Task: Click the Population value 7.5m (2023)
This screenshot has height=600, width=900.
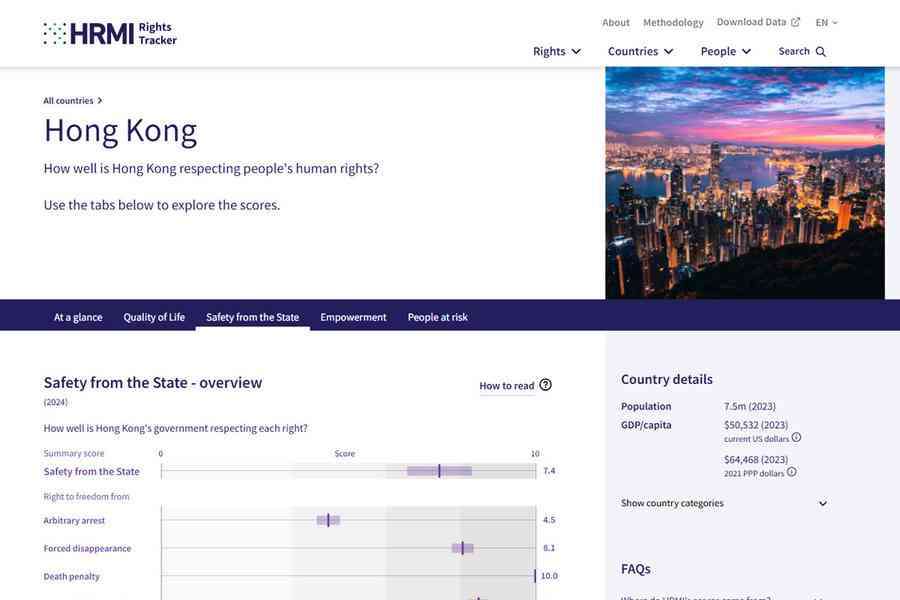Action: pos(750,406)
